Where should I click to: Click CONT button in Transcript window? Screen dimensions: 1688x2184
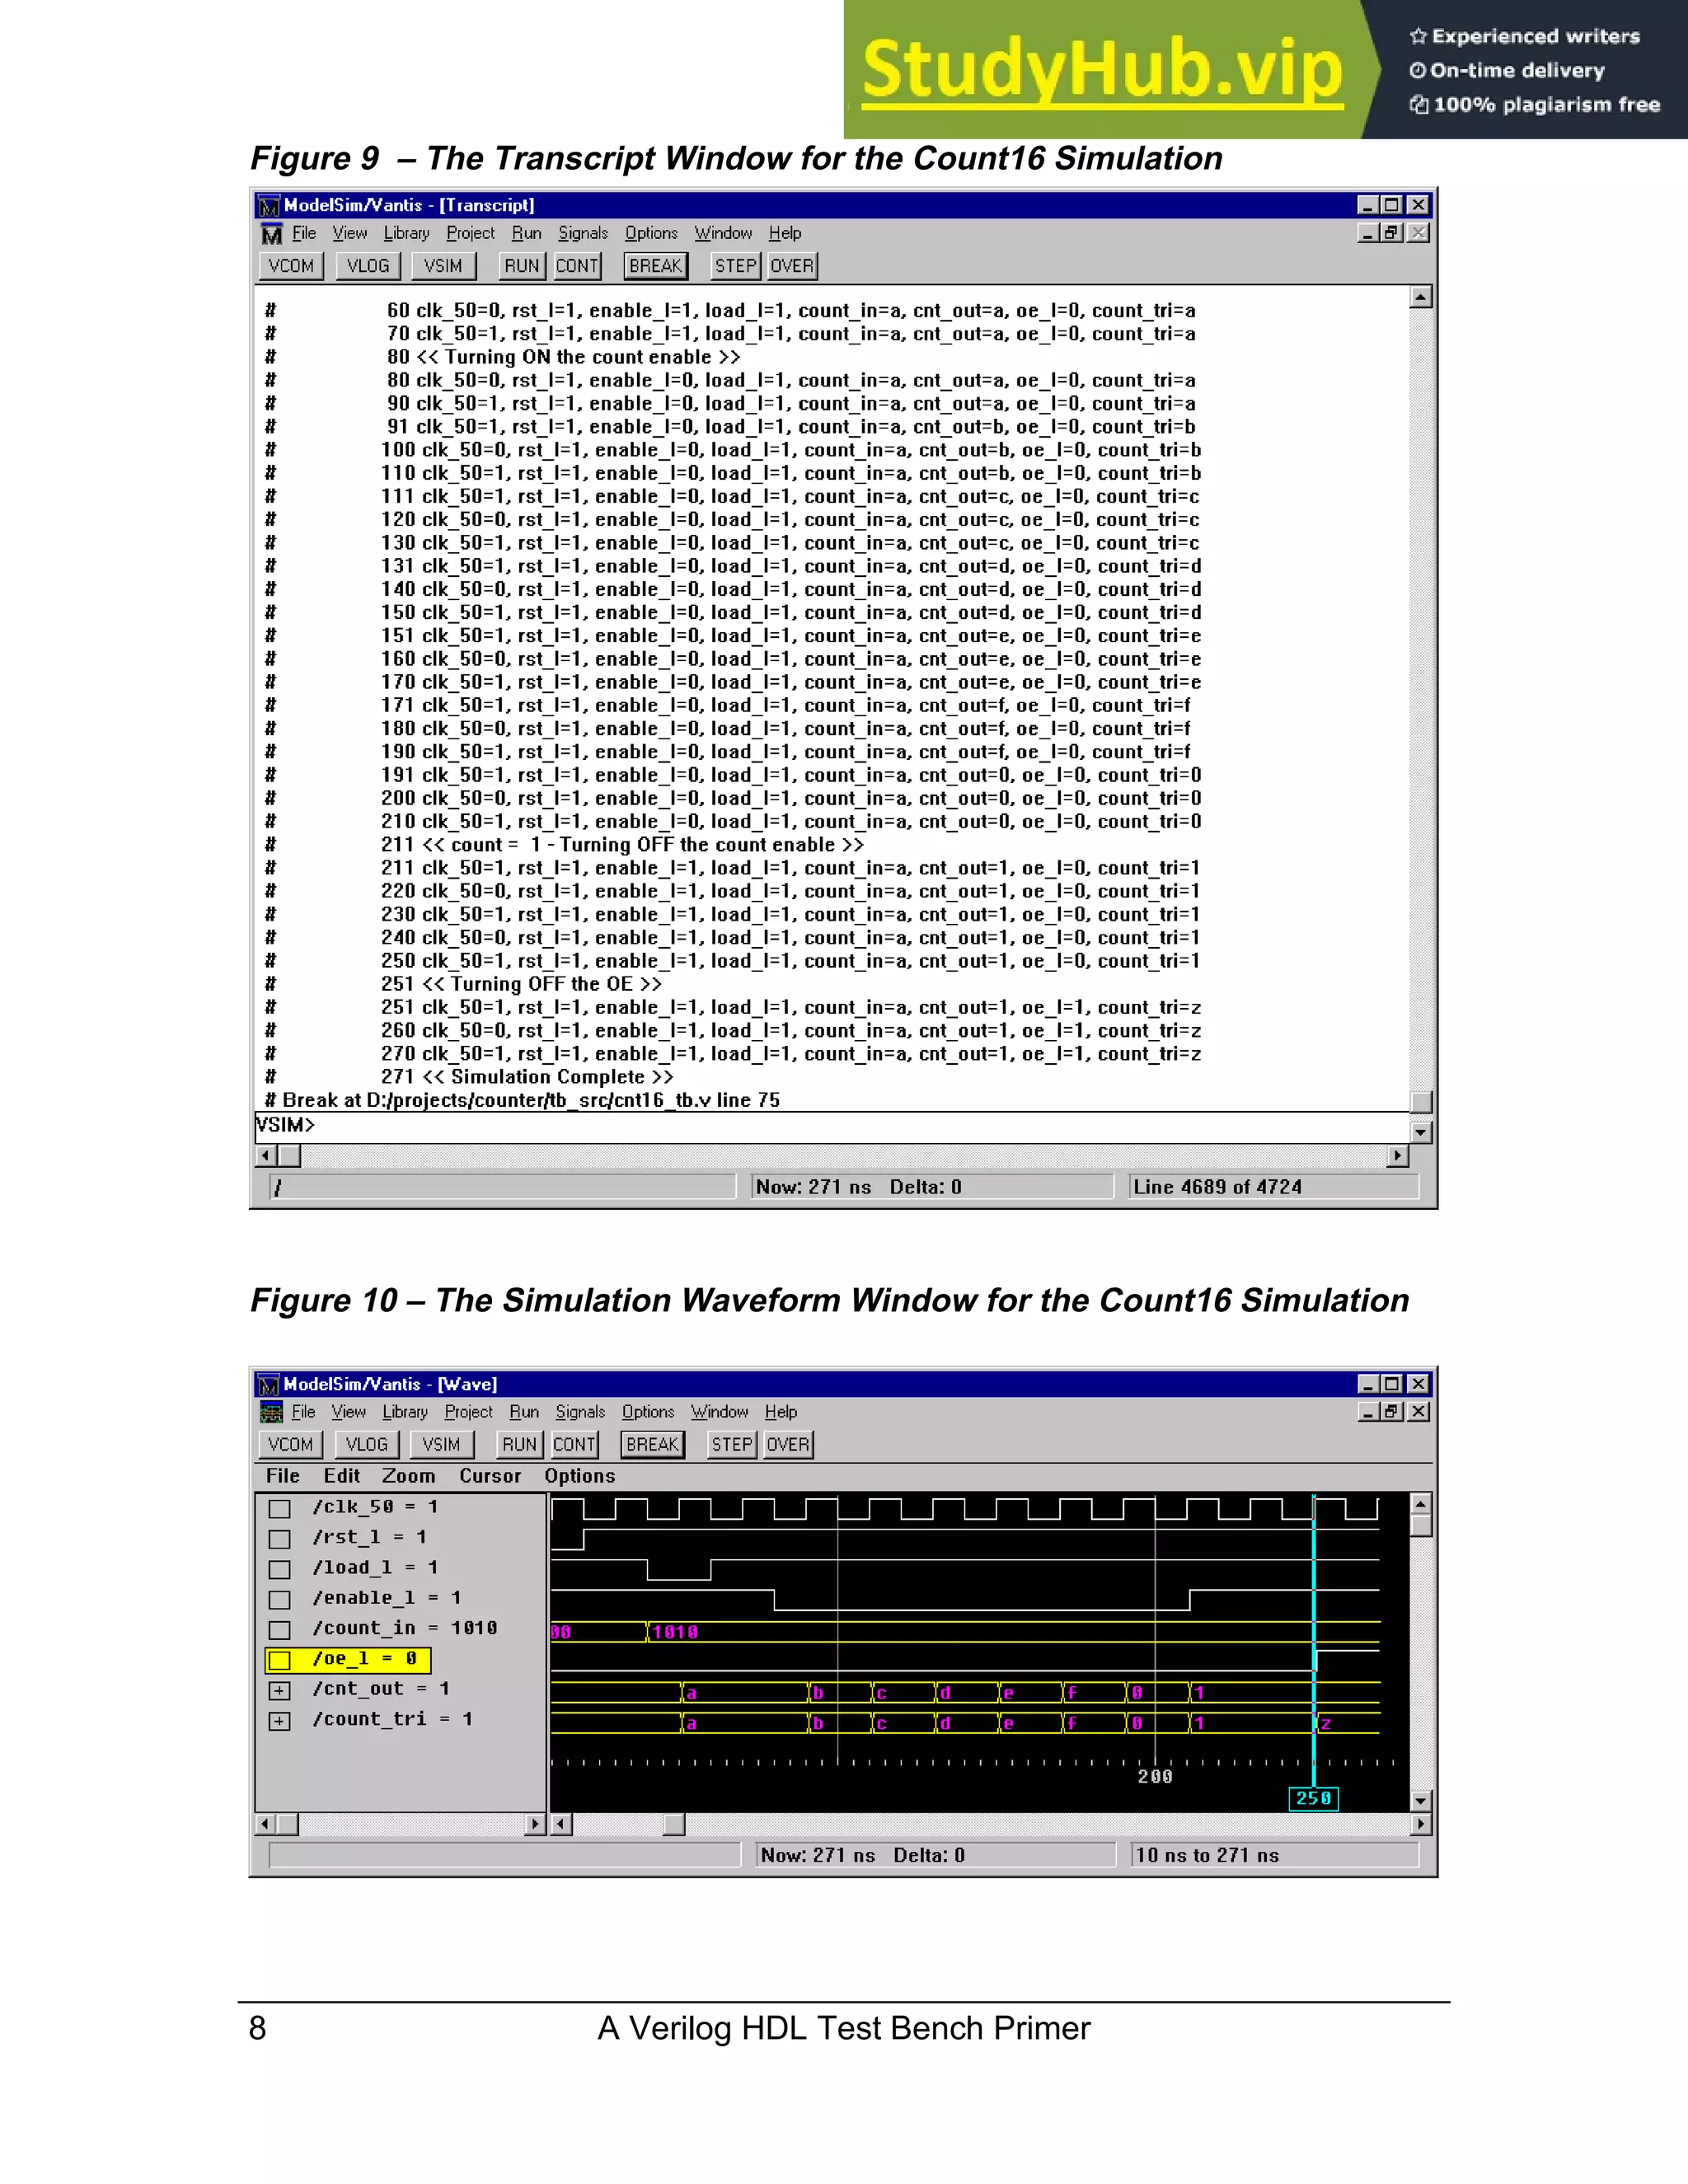[577, 266]
